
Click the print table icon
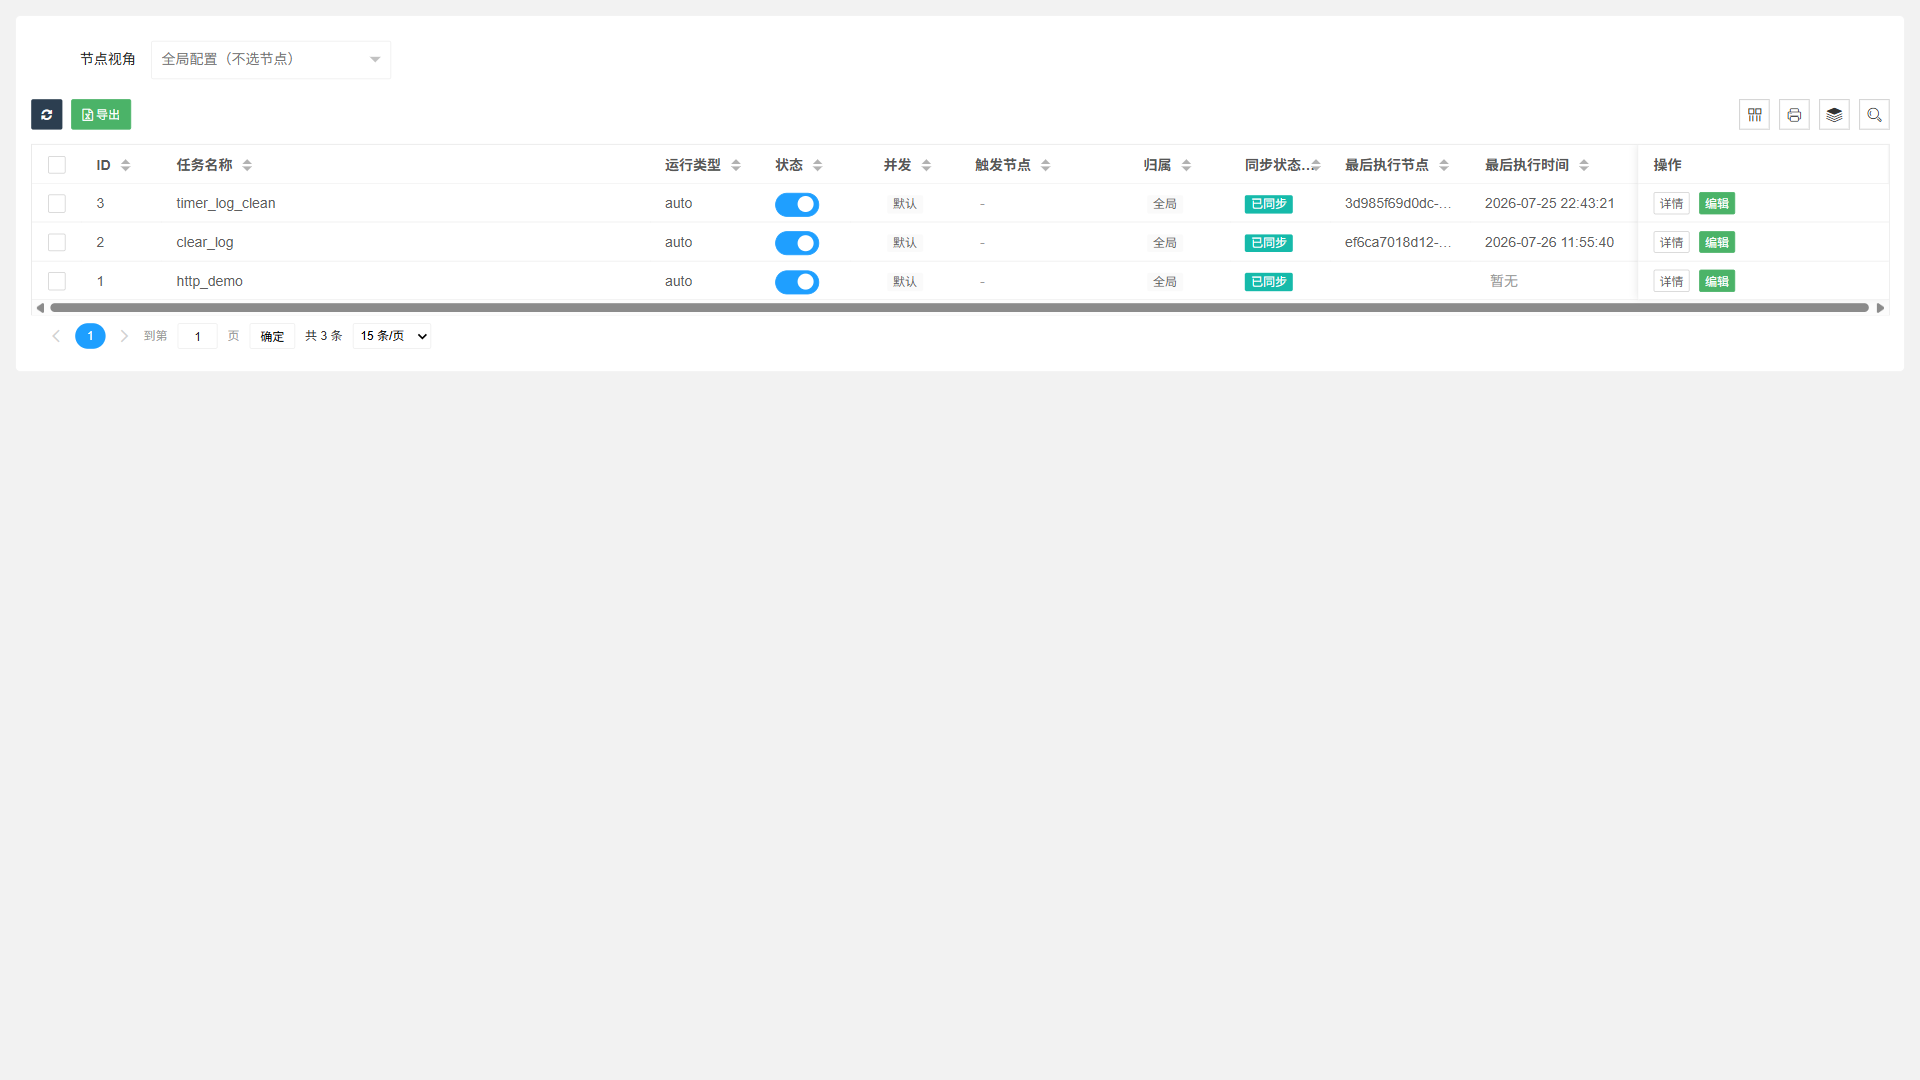(x=1794, y=115)
